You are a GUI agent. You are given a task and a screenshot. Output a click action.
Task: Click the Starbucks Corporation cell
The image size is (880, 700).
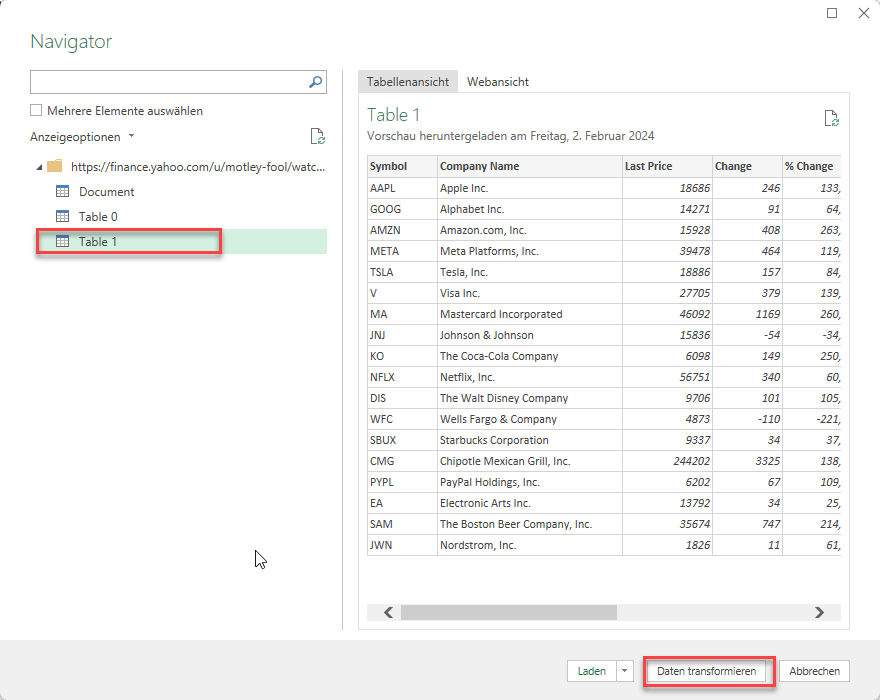coord(530,440)
